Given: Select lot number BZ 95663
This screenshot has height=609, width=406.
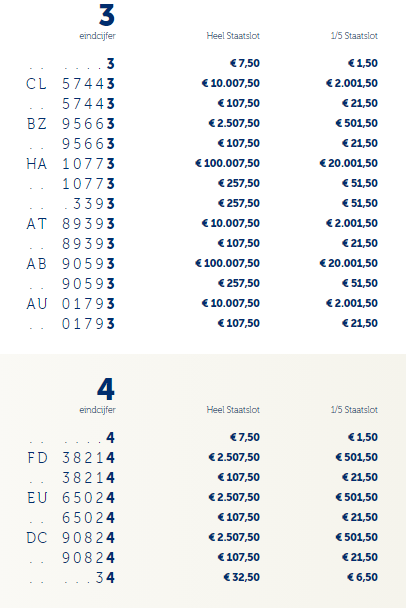Looking at the screenshot, I should point(70,124).
